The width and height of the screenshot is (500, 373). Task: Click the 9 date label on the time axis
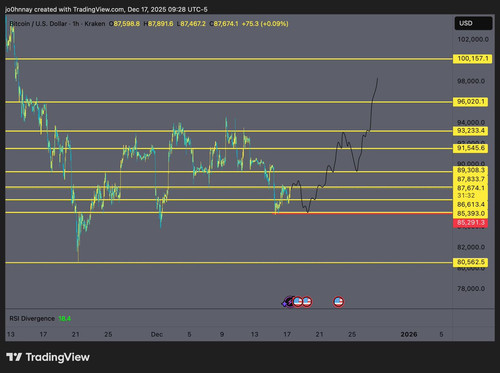222,334
